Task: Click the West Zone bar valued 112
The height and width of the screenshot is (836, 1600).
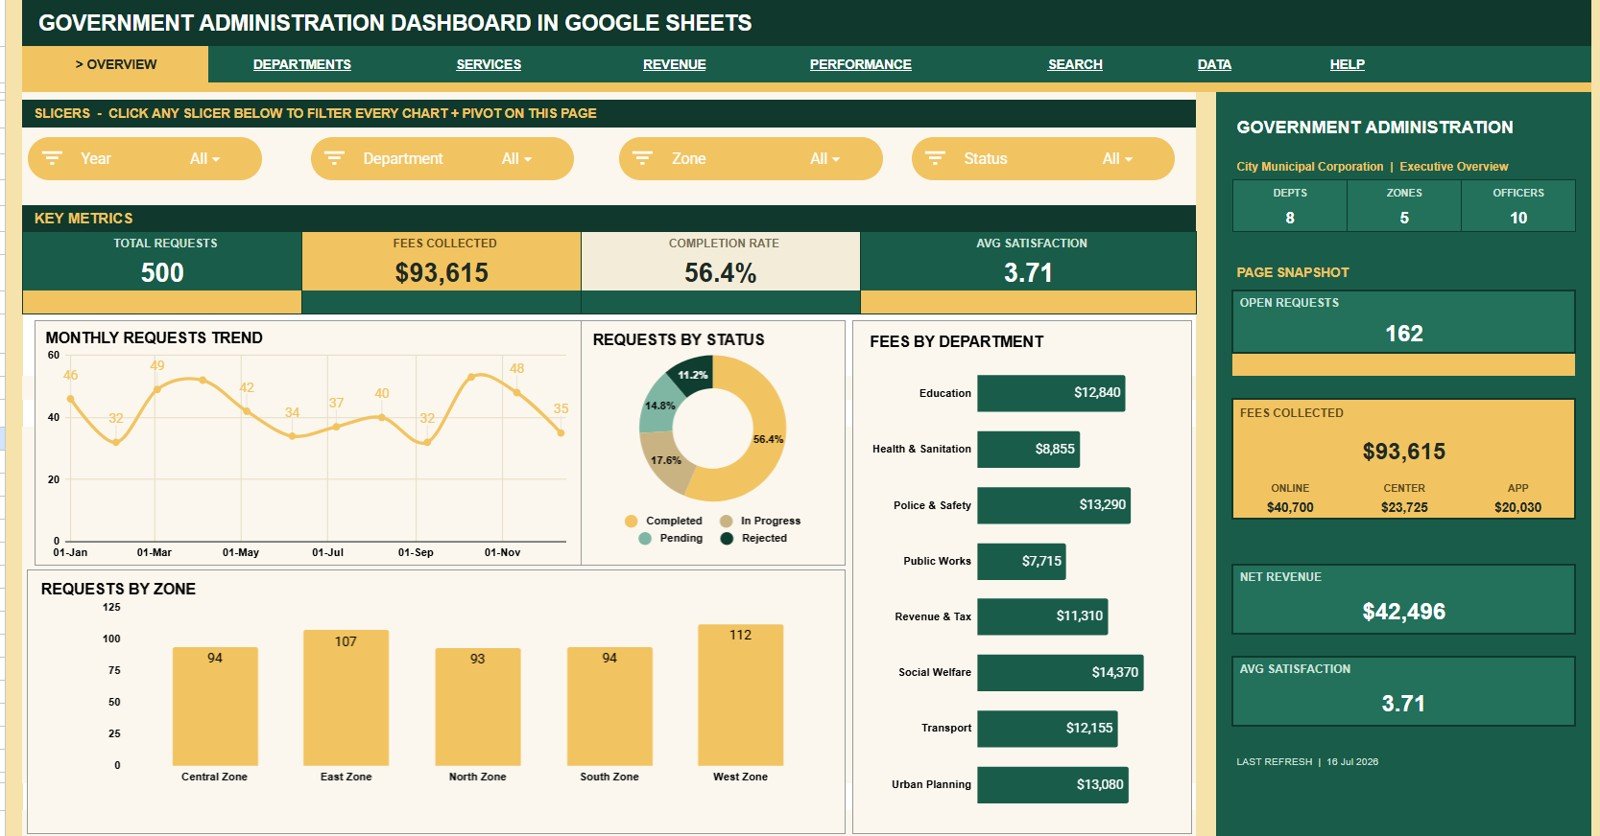Action: click(x=741, y=695)
